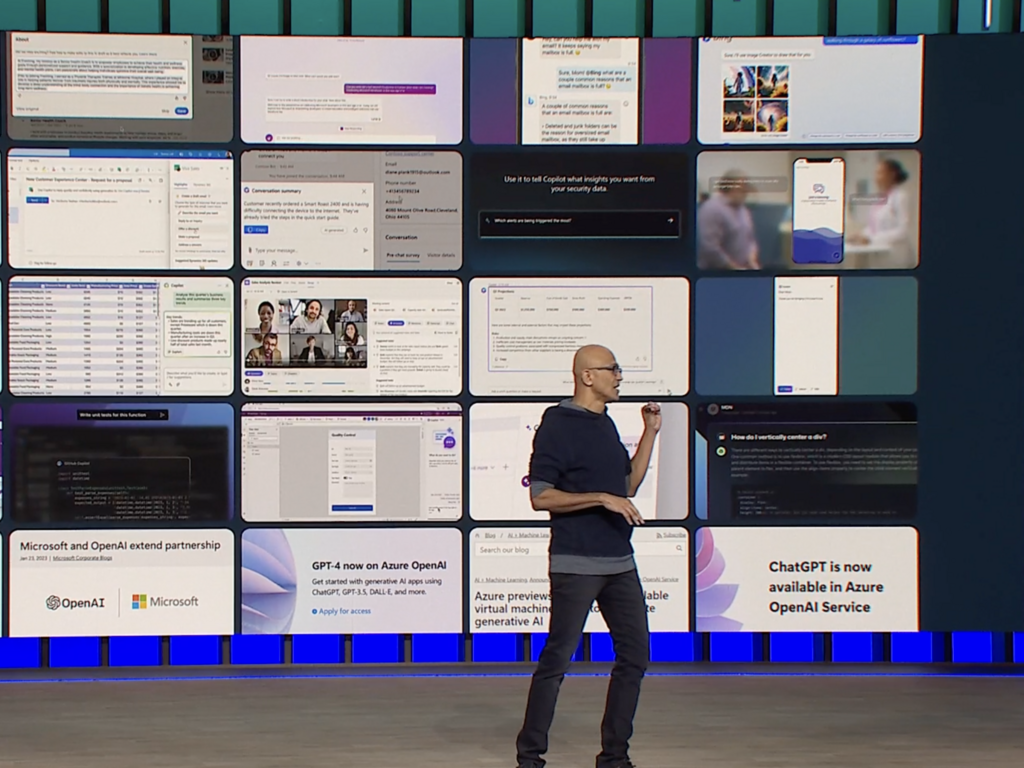Viewport: 1024px width, 768px height.
Task: Click the attachment icon left of 'Type your message'
Action: (249, 250)
